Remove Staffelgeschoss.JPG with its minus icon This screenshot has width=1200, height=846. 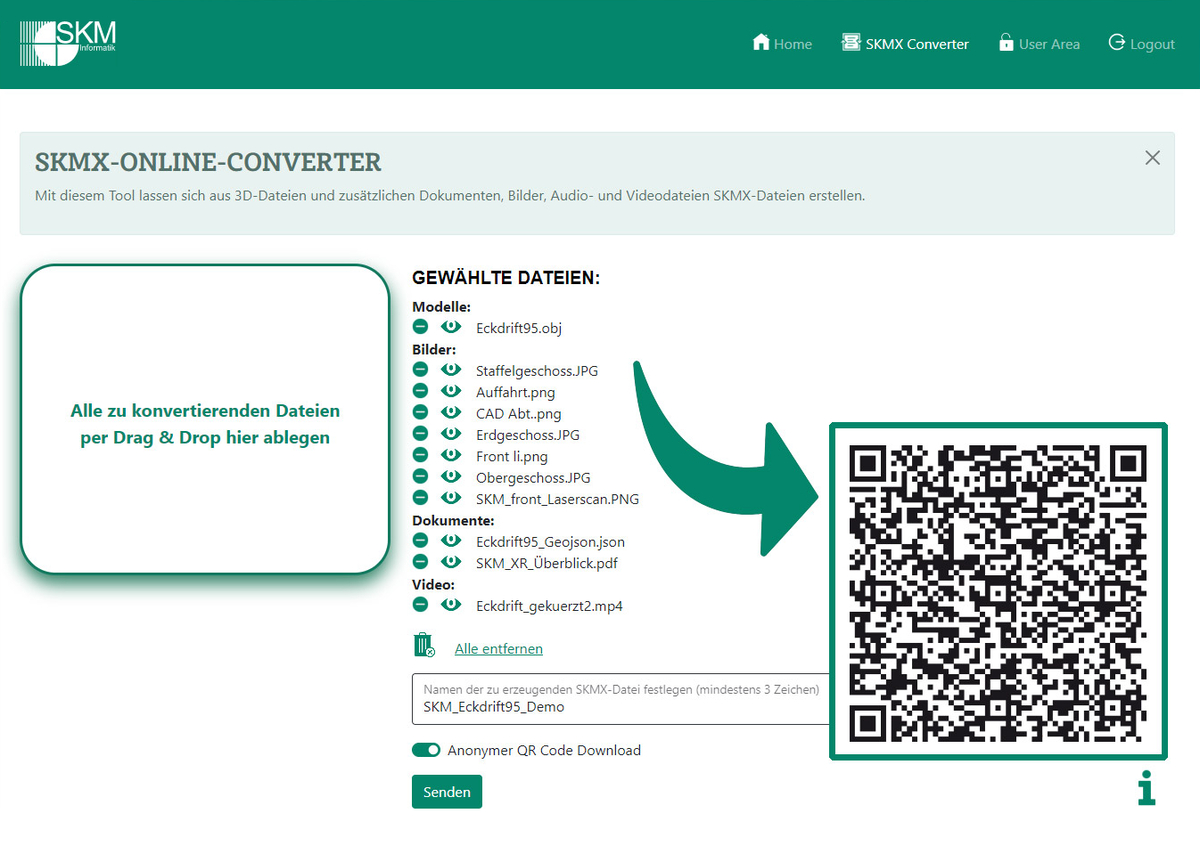(x=421, y=370)
